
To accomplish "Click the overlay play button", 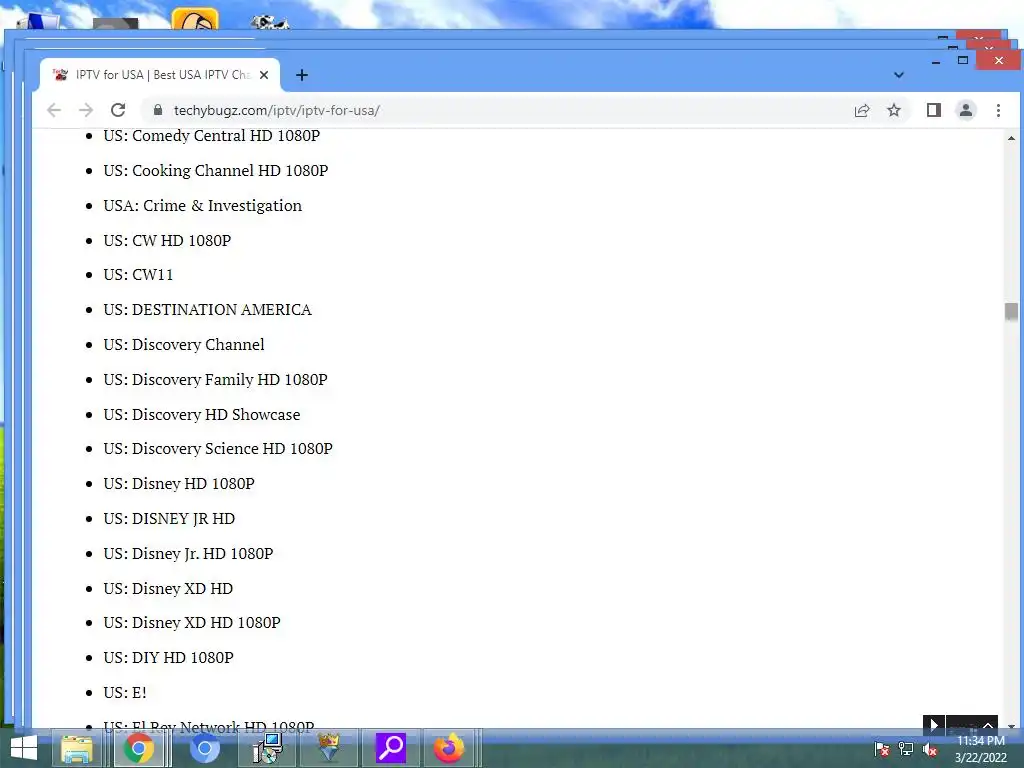I will [933, 724].
